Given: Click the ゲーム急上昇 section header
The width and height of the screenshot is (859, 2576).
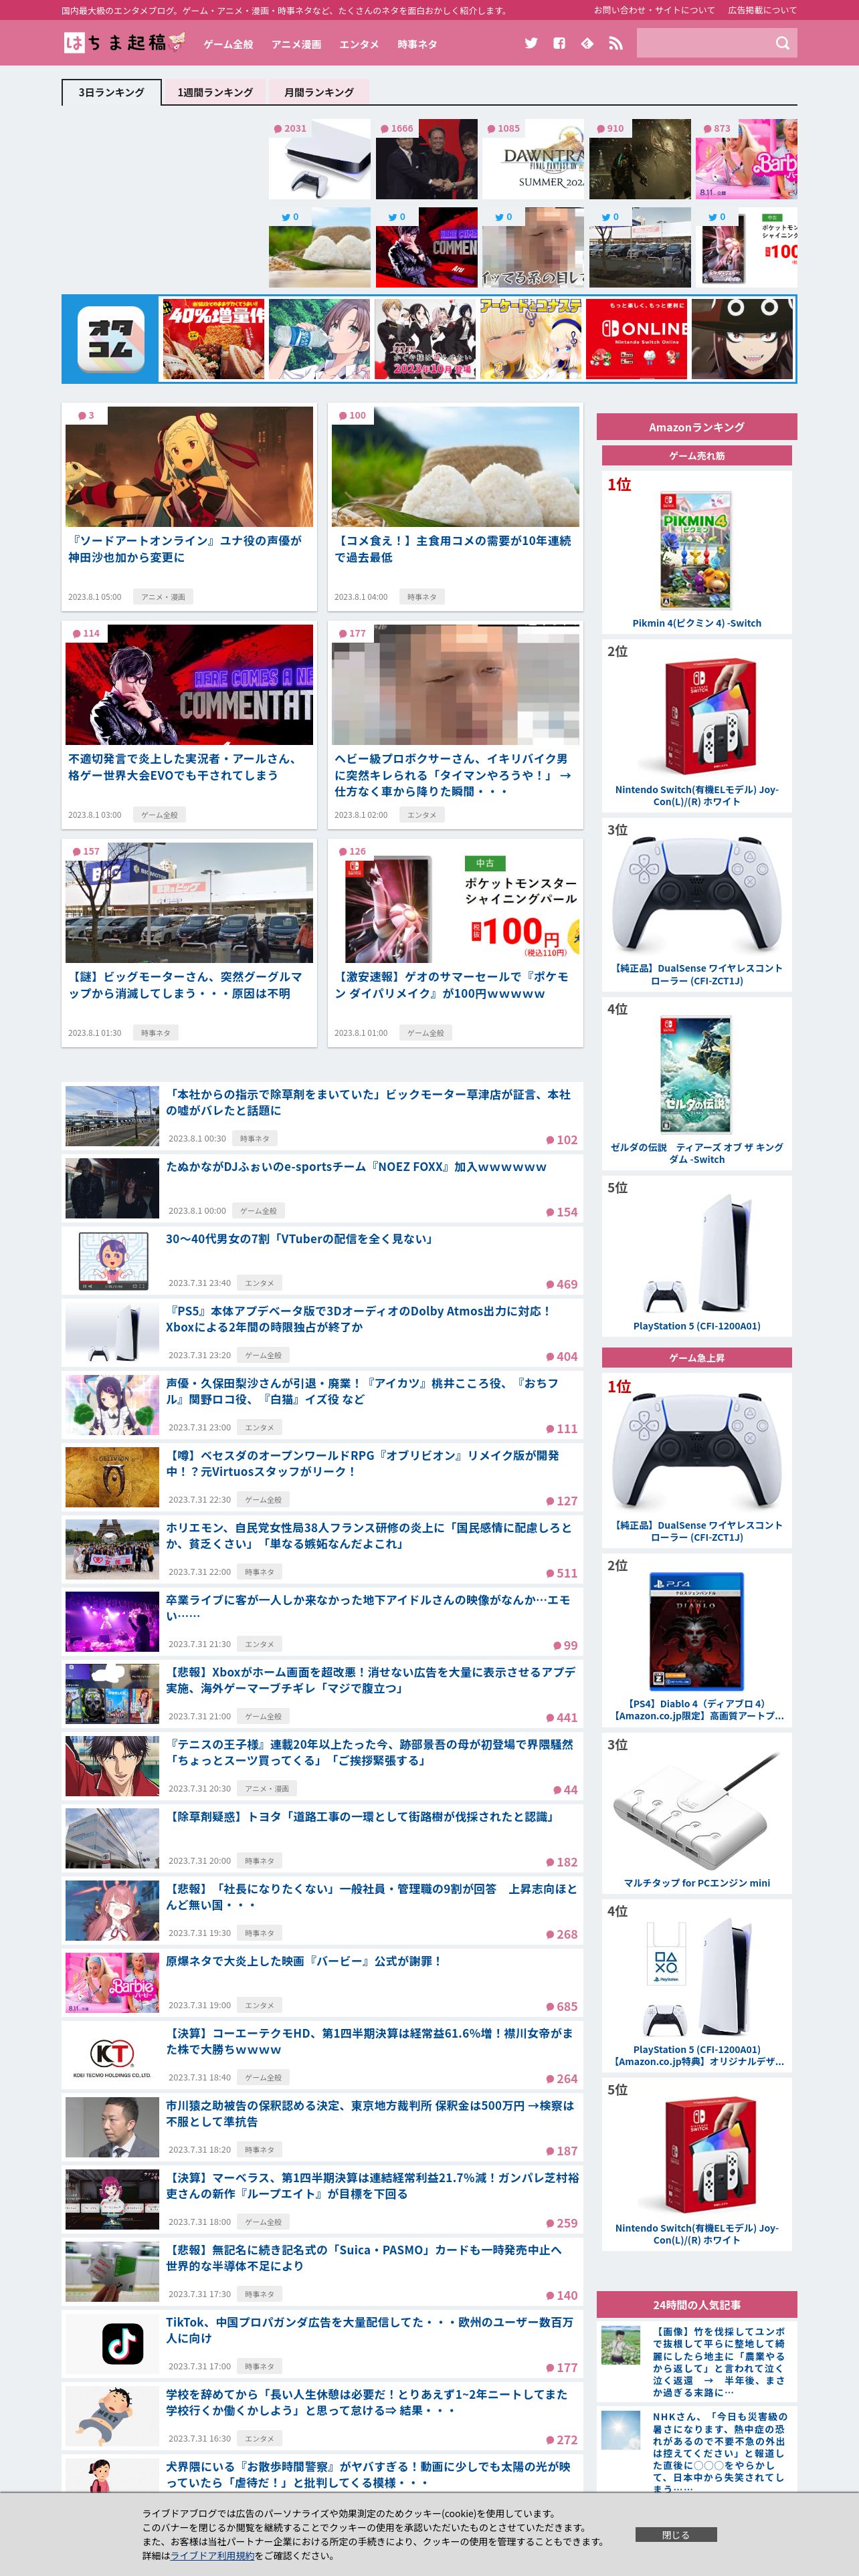Looking at the screenshot, I should pyautogui.click(x=696, y=1357).
